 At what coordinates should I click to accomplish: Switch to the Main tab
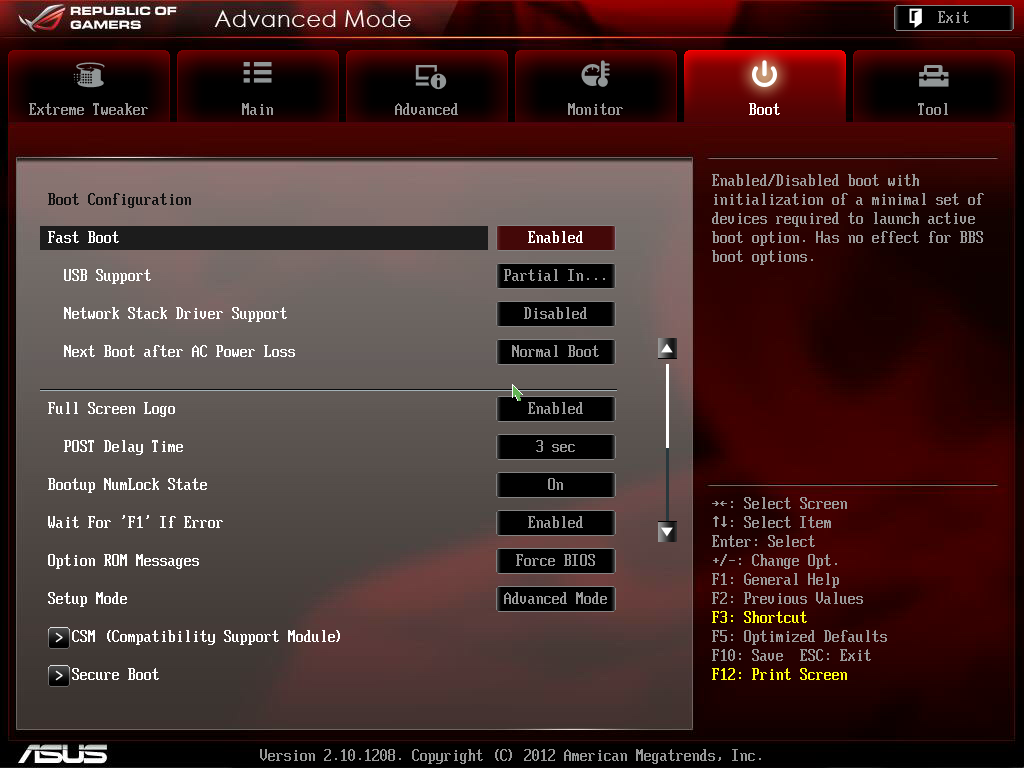click(x=257, y=86)
